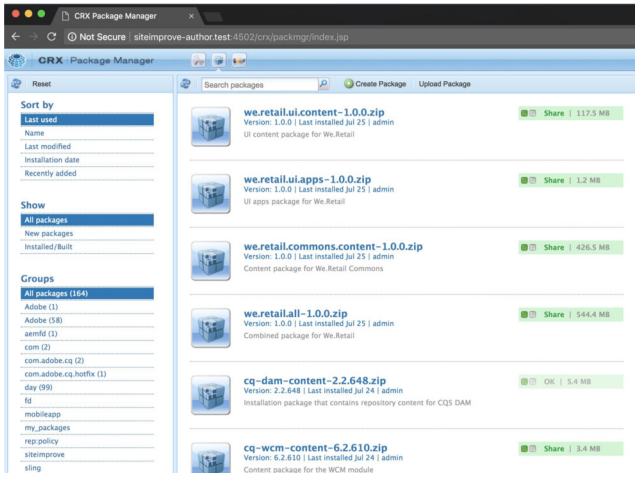Click package icon for we.retail.ui.content

211,126
